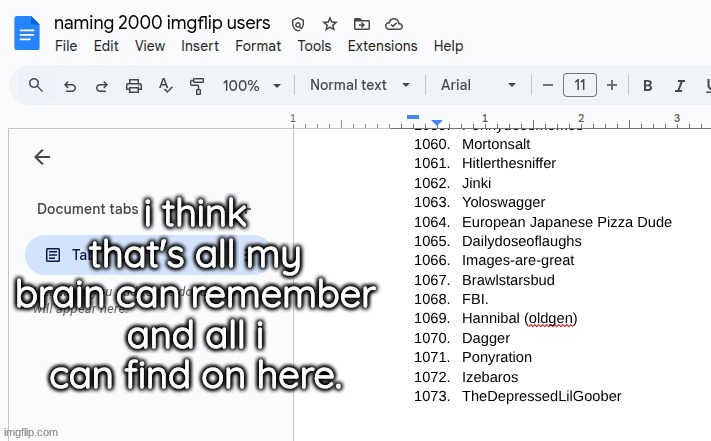Click list entry 'Izebaros'
The height and width of the screenshot is (441, 711).
(490, 377)
